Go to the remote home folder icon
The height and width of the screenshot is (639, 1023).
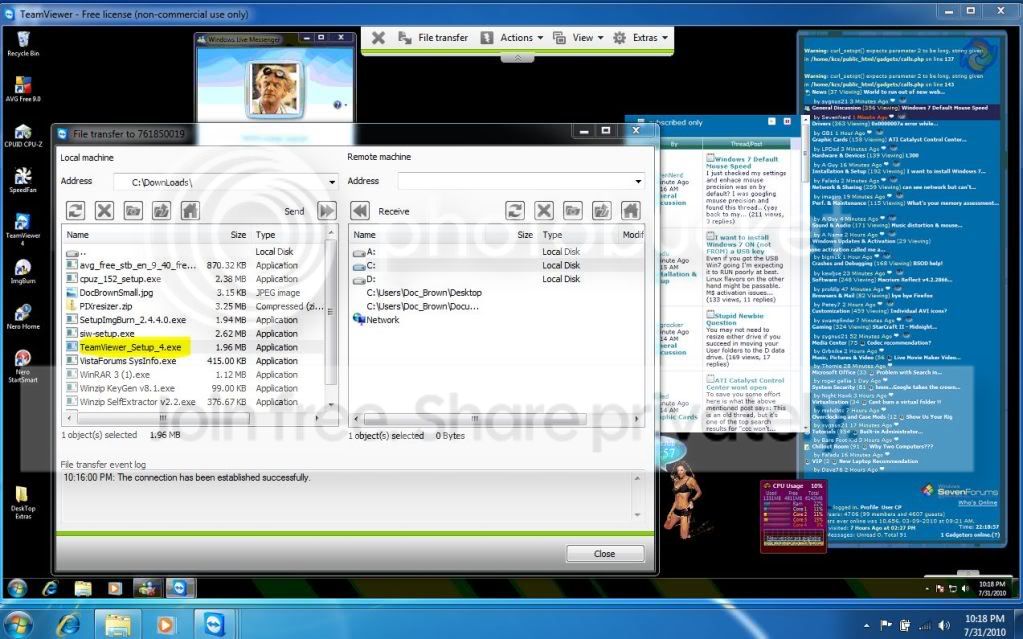630,210
